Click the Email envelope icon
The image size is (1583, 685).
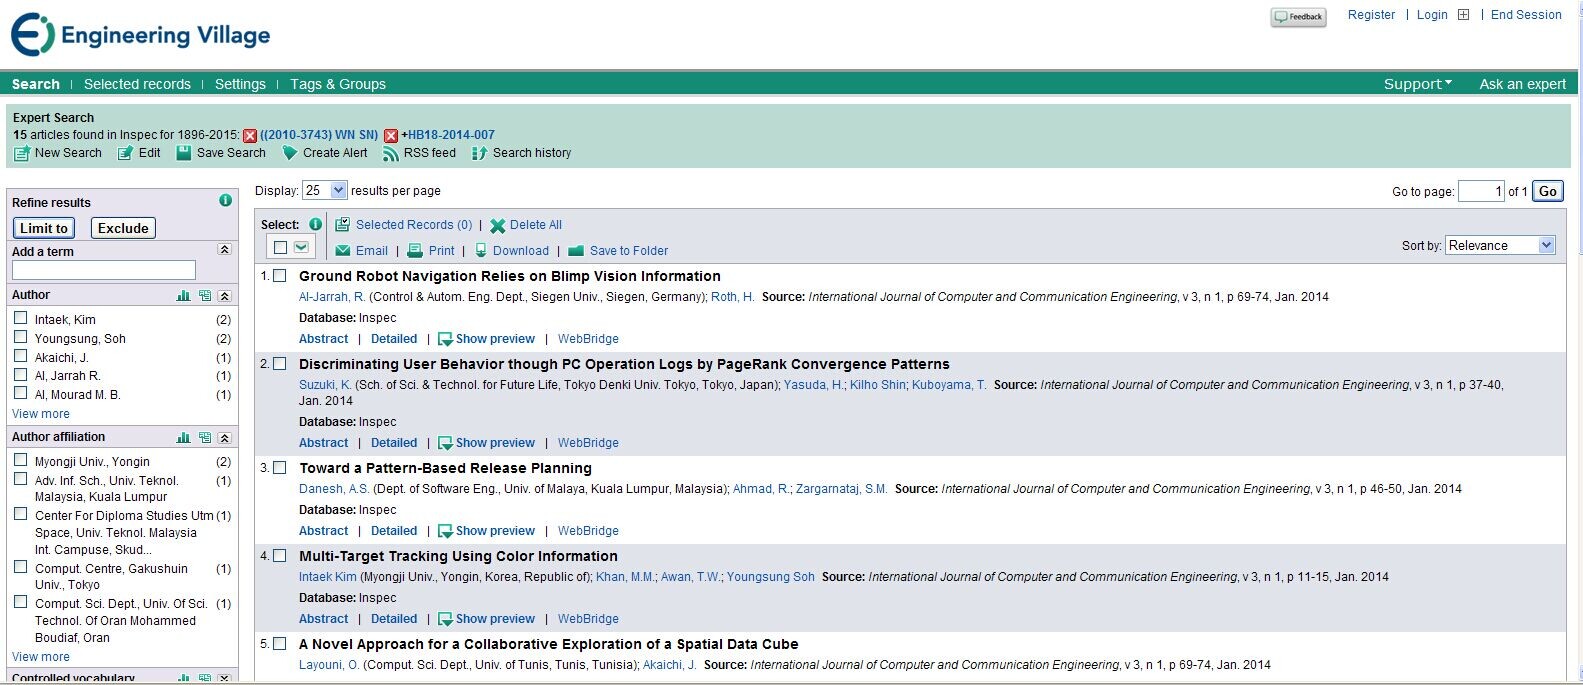pyautogui.click(x=343, y=251)
